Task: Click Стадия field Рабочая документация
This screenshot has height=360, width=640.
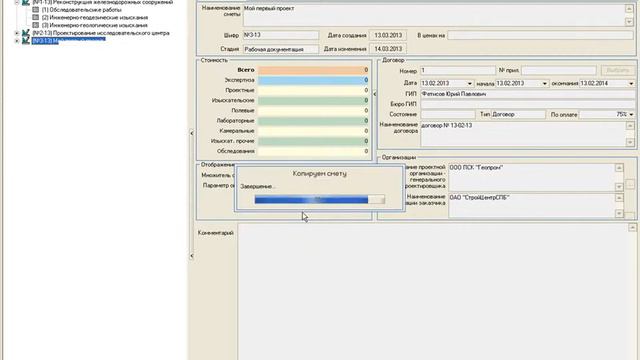Action: click(281, 49)
